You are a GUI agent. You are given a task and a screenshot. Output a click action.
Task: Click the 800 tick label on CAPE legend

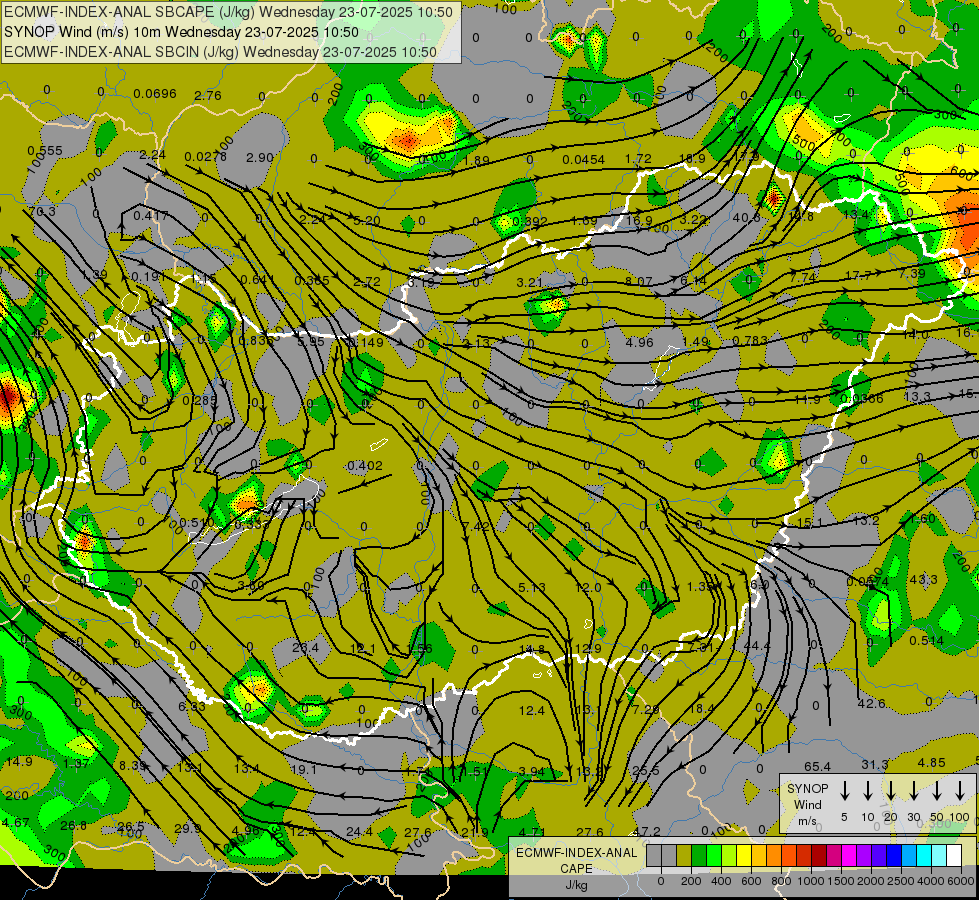[x=781, y=881]
